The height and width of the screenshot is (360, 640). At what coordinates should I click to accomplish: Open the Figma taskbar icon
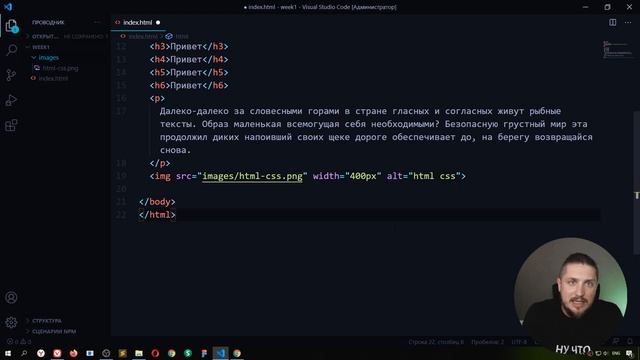pyautogui.click(x=204, y=353)
